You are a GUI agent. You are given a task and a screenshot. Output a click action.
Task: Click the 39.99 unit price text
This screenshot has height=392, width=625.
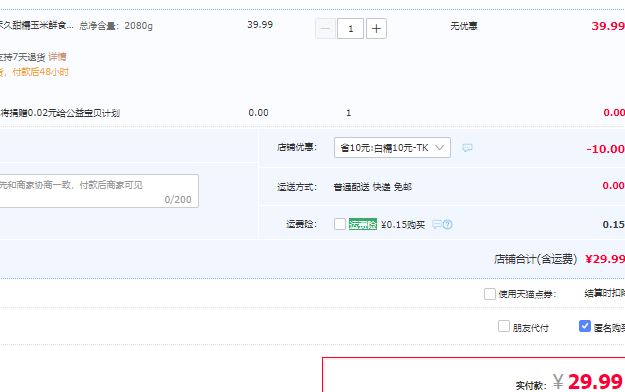click(x=260, y=25)
